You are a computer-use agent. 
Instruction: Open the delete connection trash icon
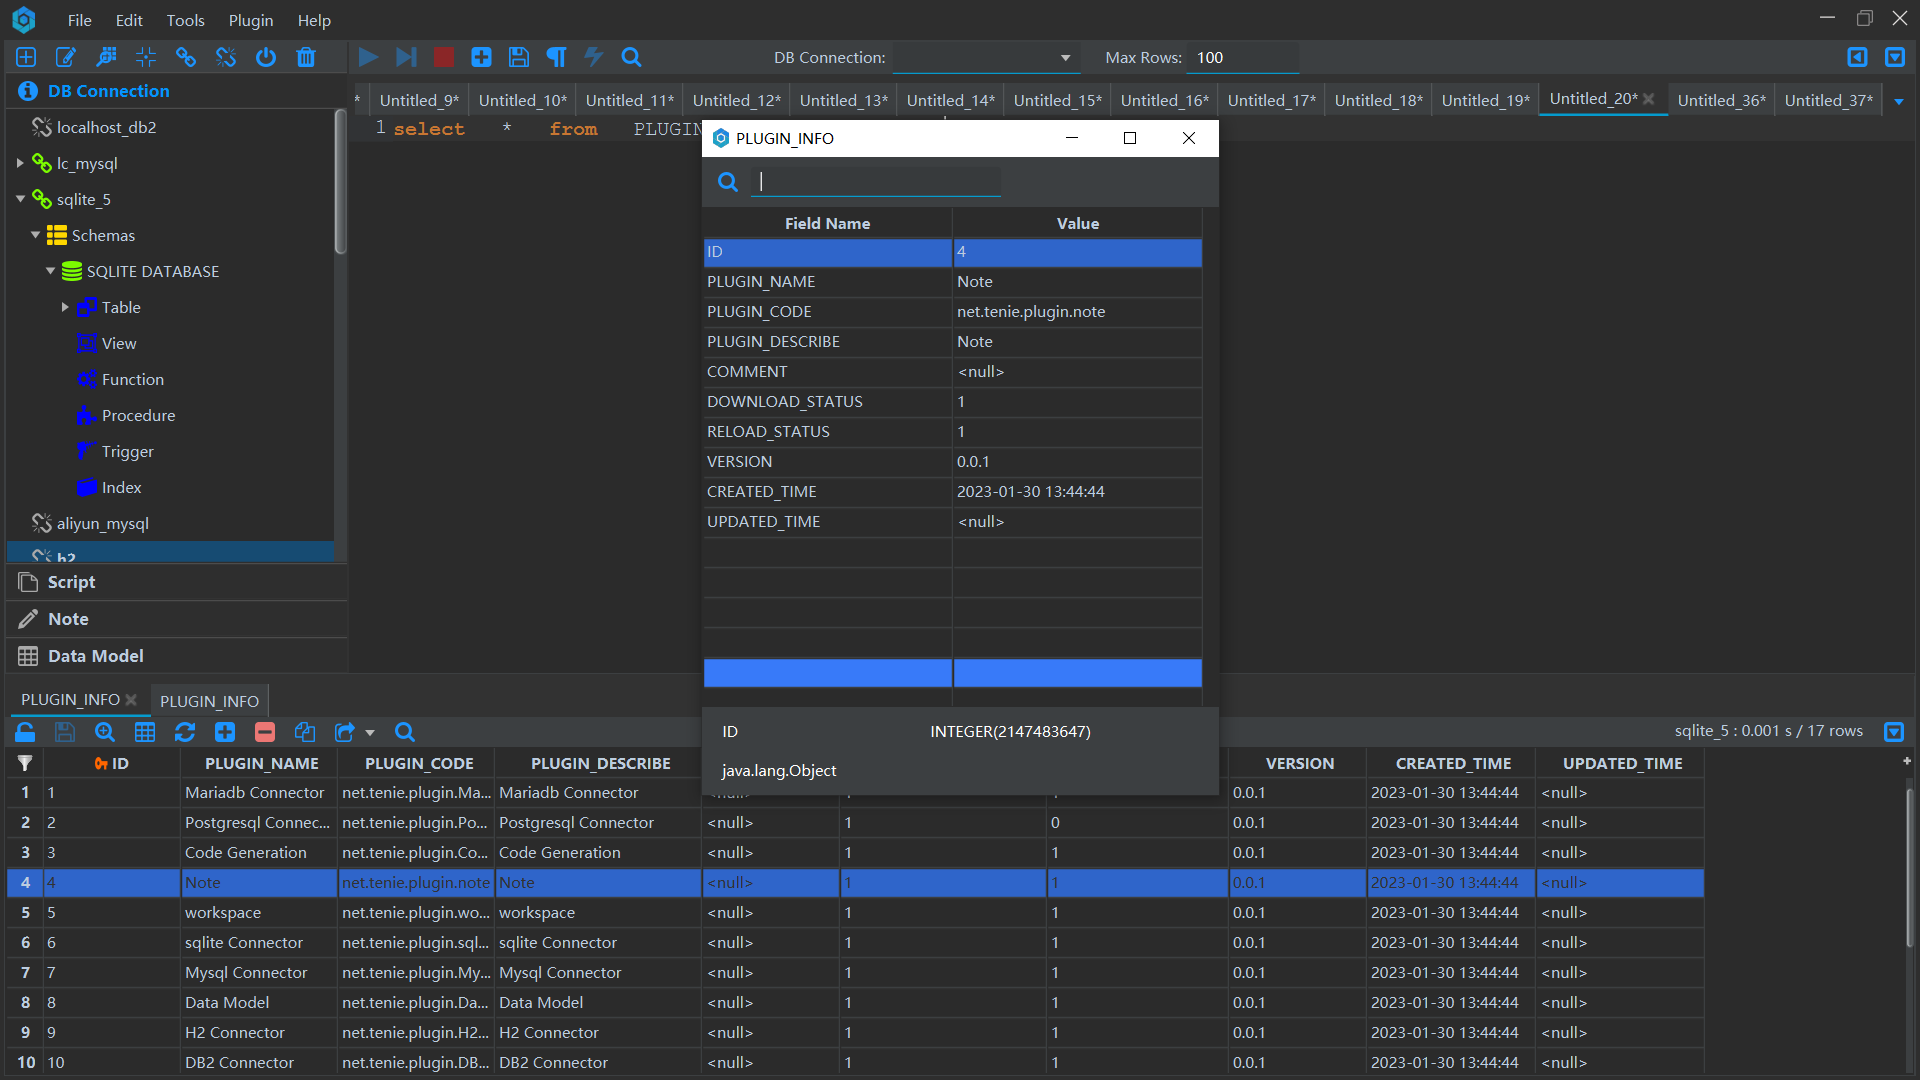306,57
